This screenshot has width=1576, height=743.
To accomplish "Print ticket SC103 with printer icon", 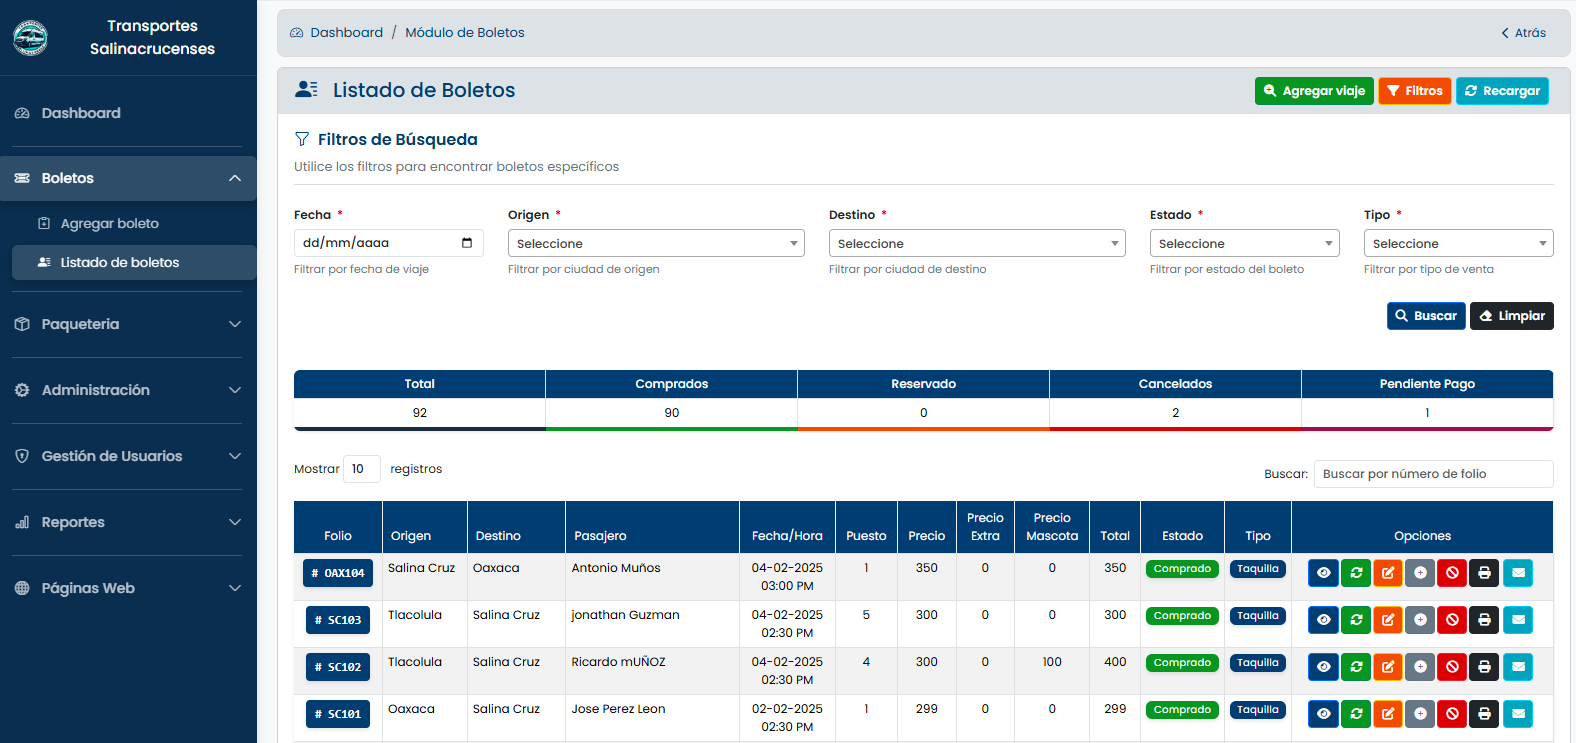I will point(1484,620).
